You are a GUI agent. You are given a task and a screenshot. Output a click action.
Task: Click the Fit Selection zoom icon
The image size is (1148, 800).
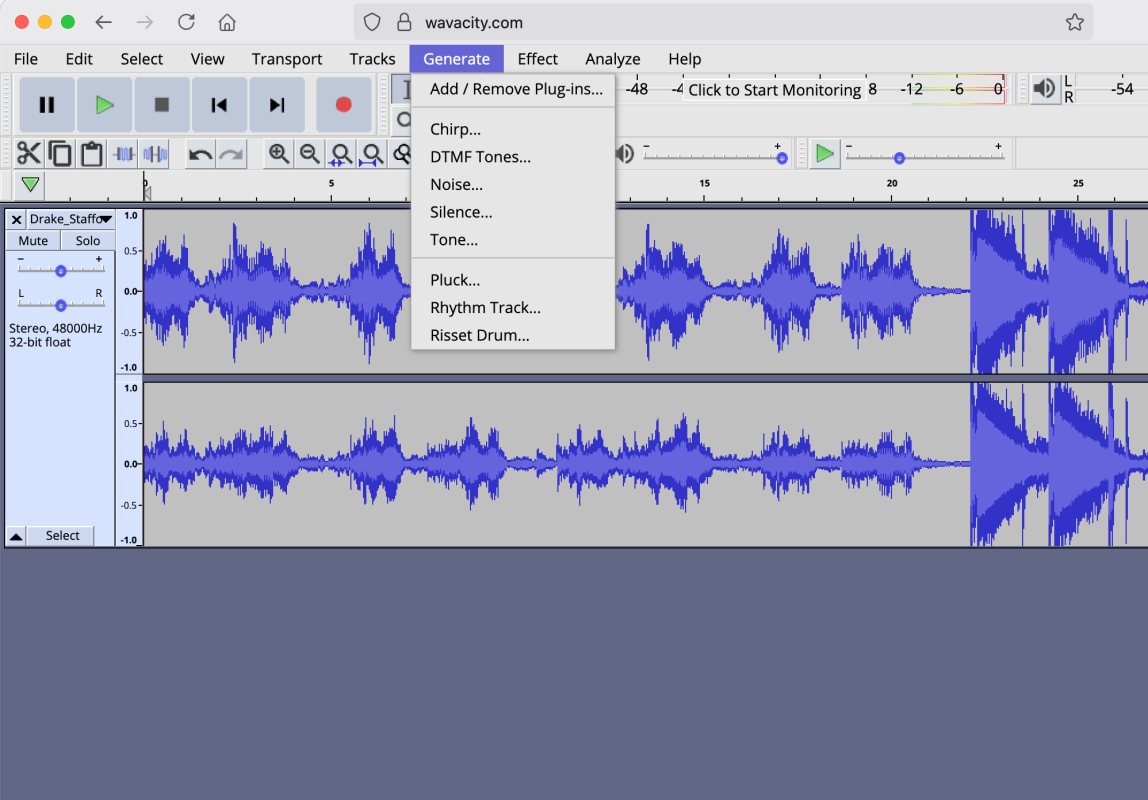click(x=340, y=153)
